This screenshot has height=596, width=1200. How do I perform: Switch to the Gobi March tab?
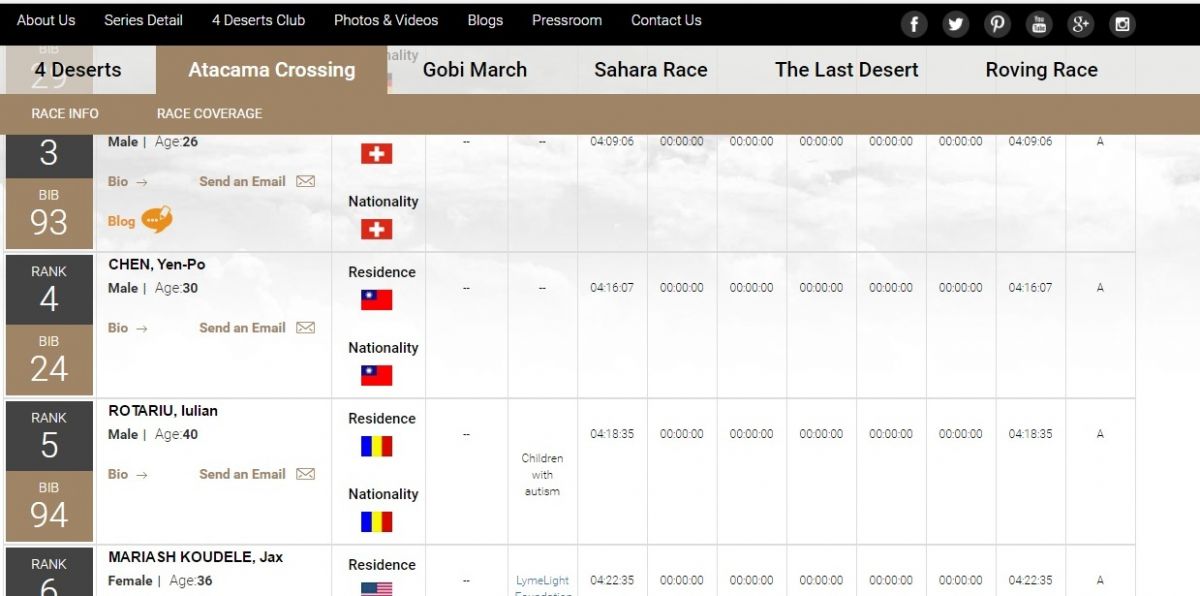point(474,70)
